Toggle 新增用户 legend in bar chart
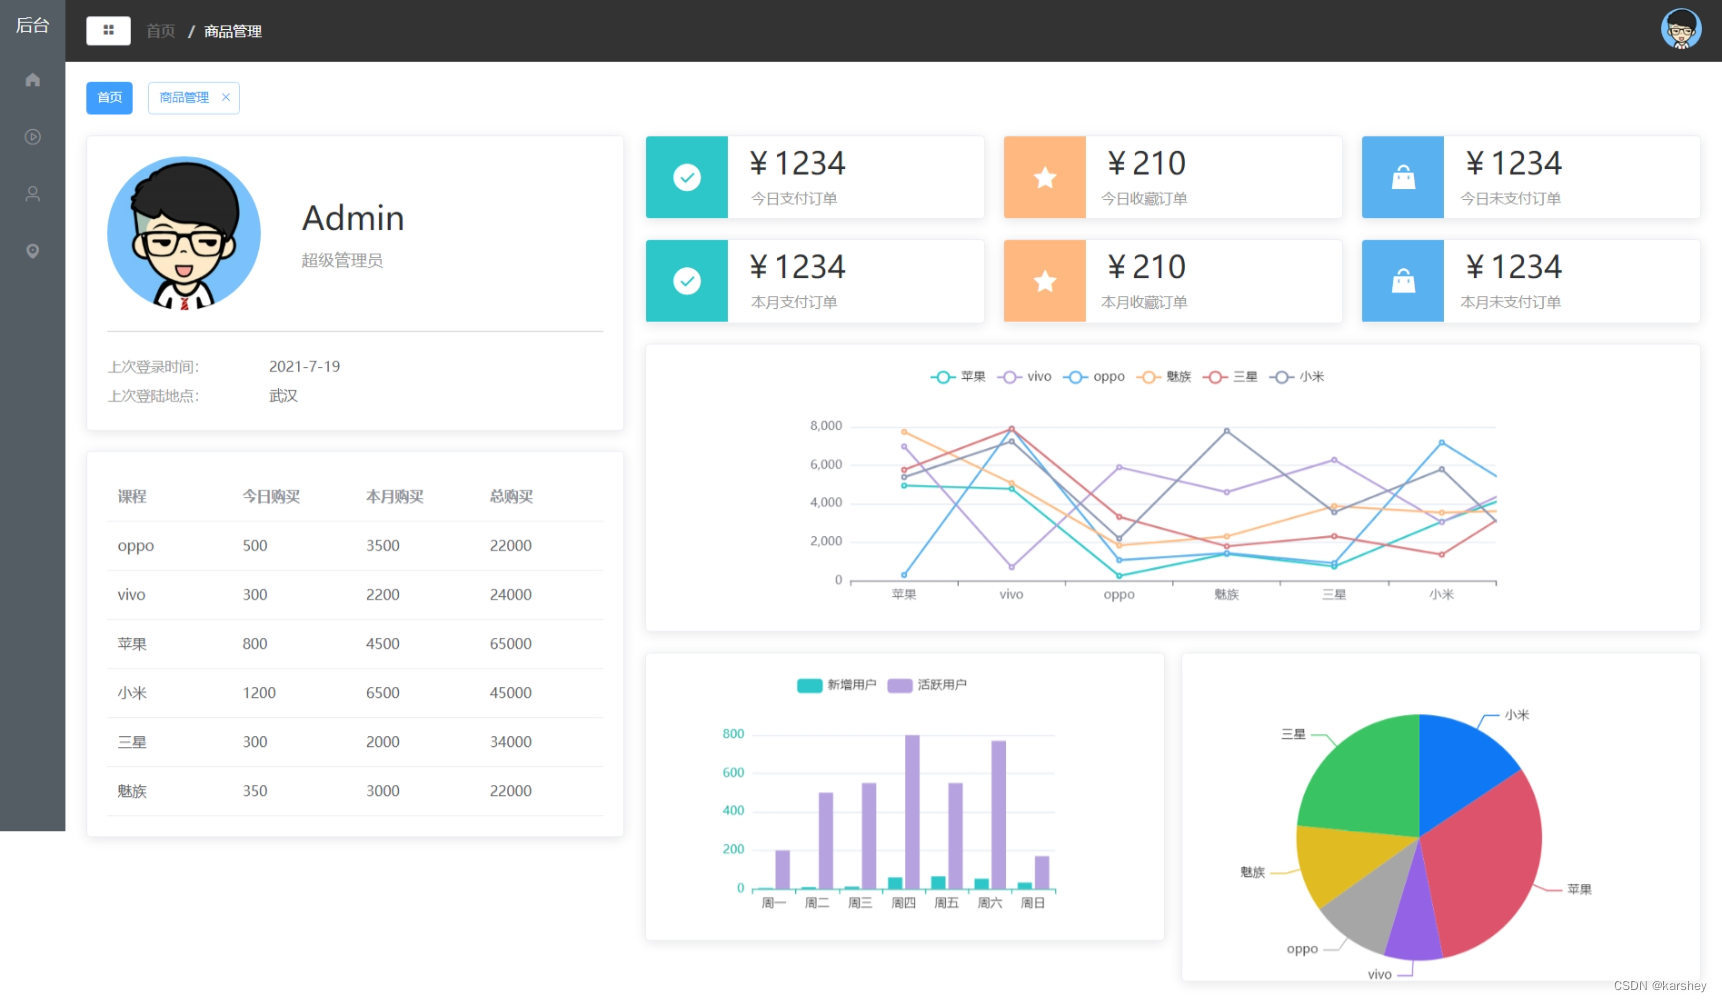Viewport: 1722px width, 1002px height. [836, 685]
